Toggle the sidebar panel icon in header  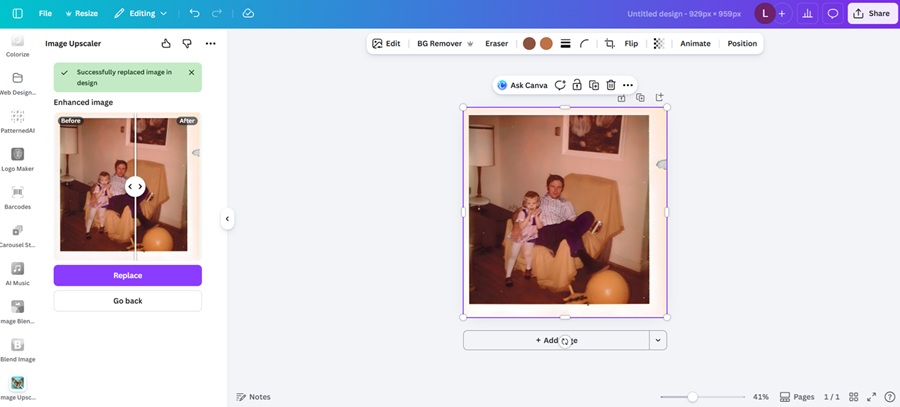18,13
